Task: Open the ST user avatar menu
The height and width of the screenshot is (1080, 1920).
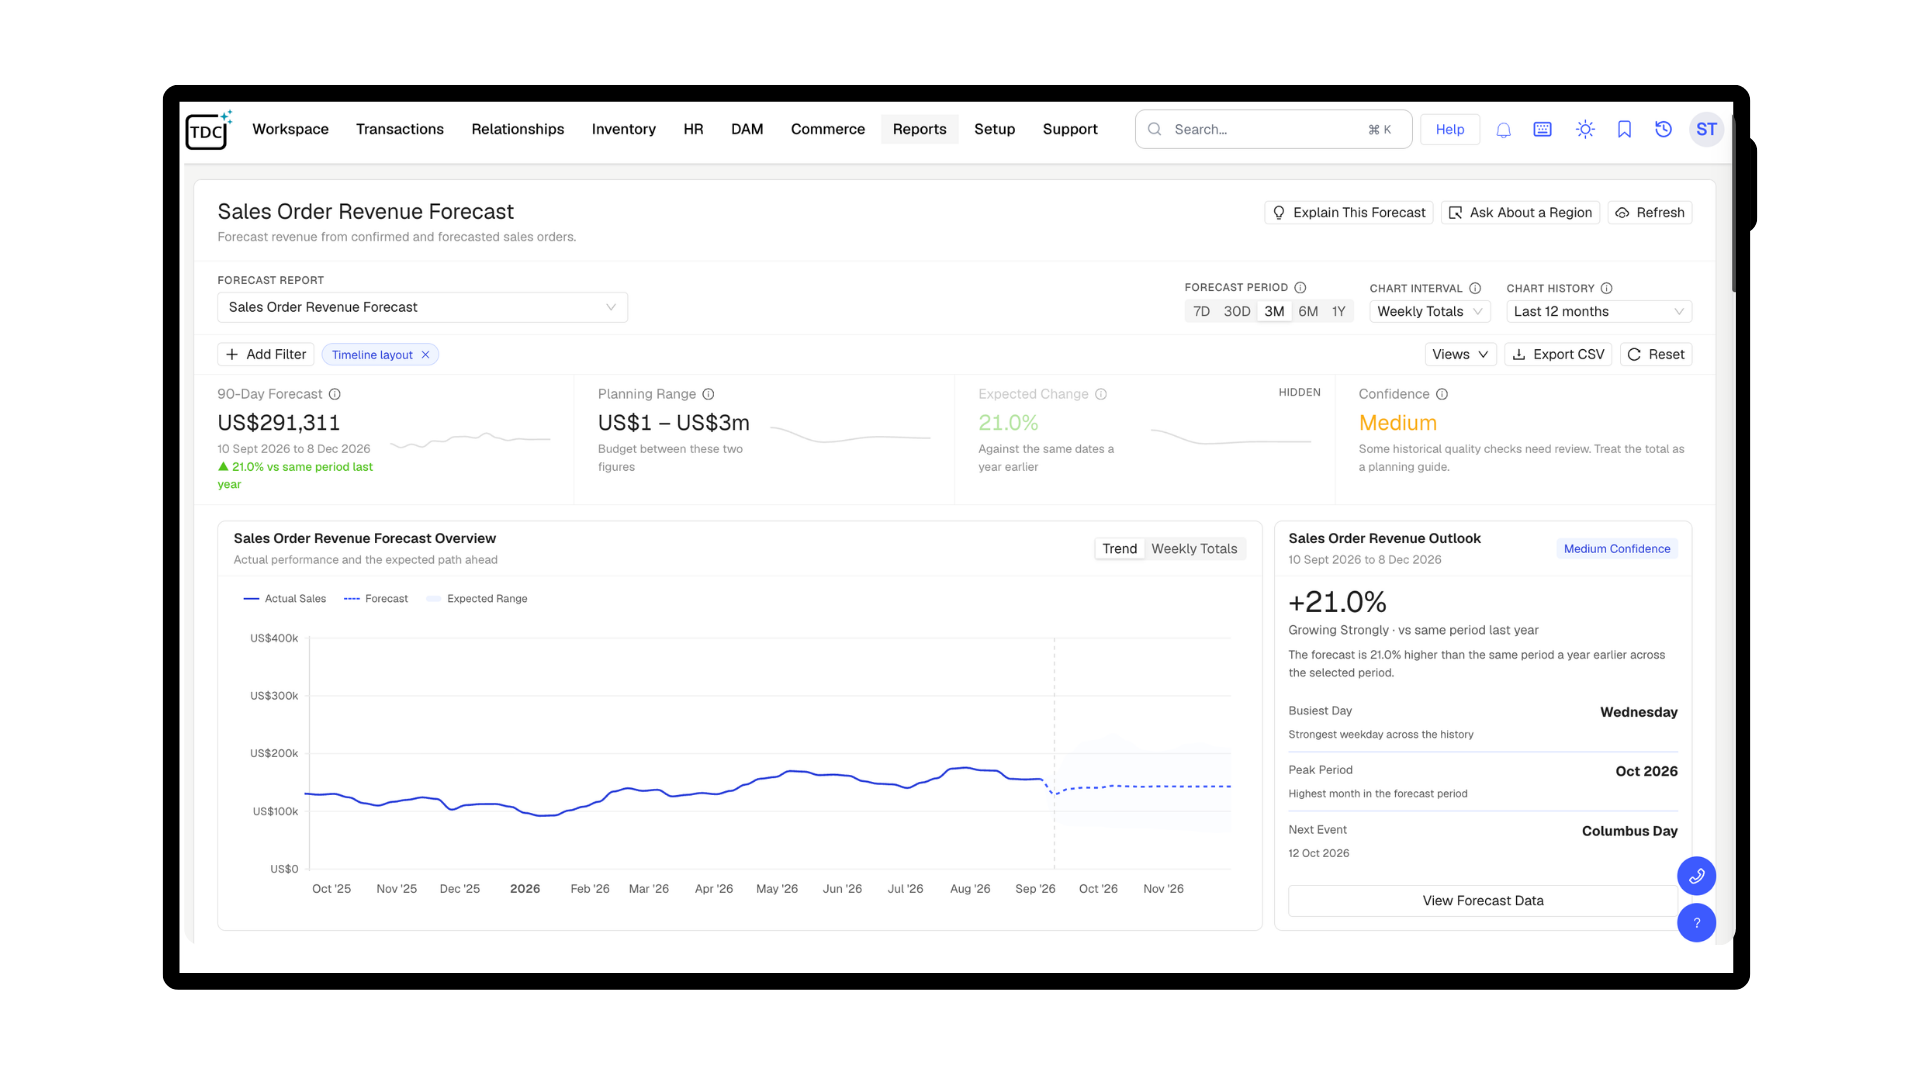Action: tap(1706, 130)
